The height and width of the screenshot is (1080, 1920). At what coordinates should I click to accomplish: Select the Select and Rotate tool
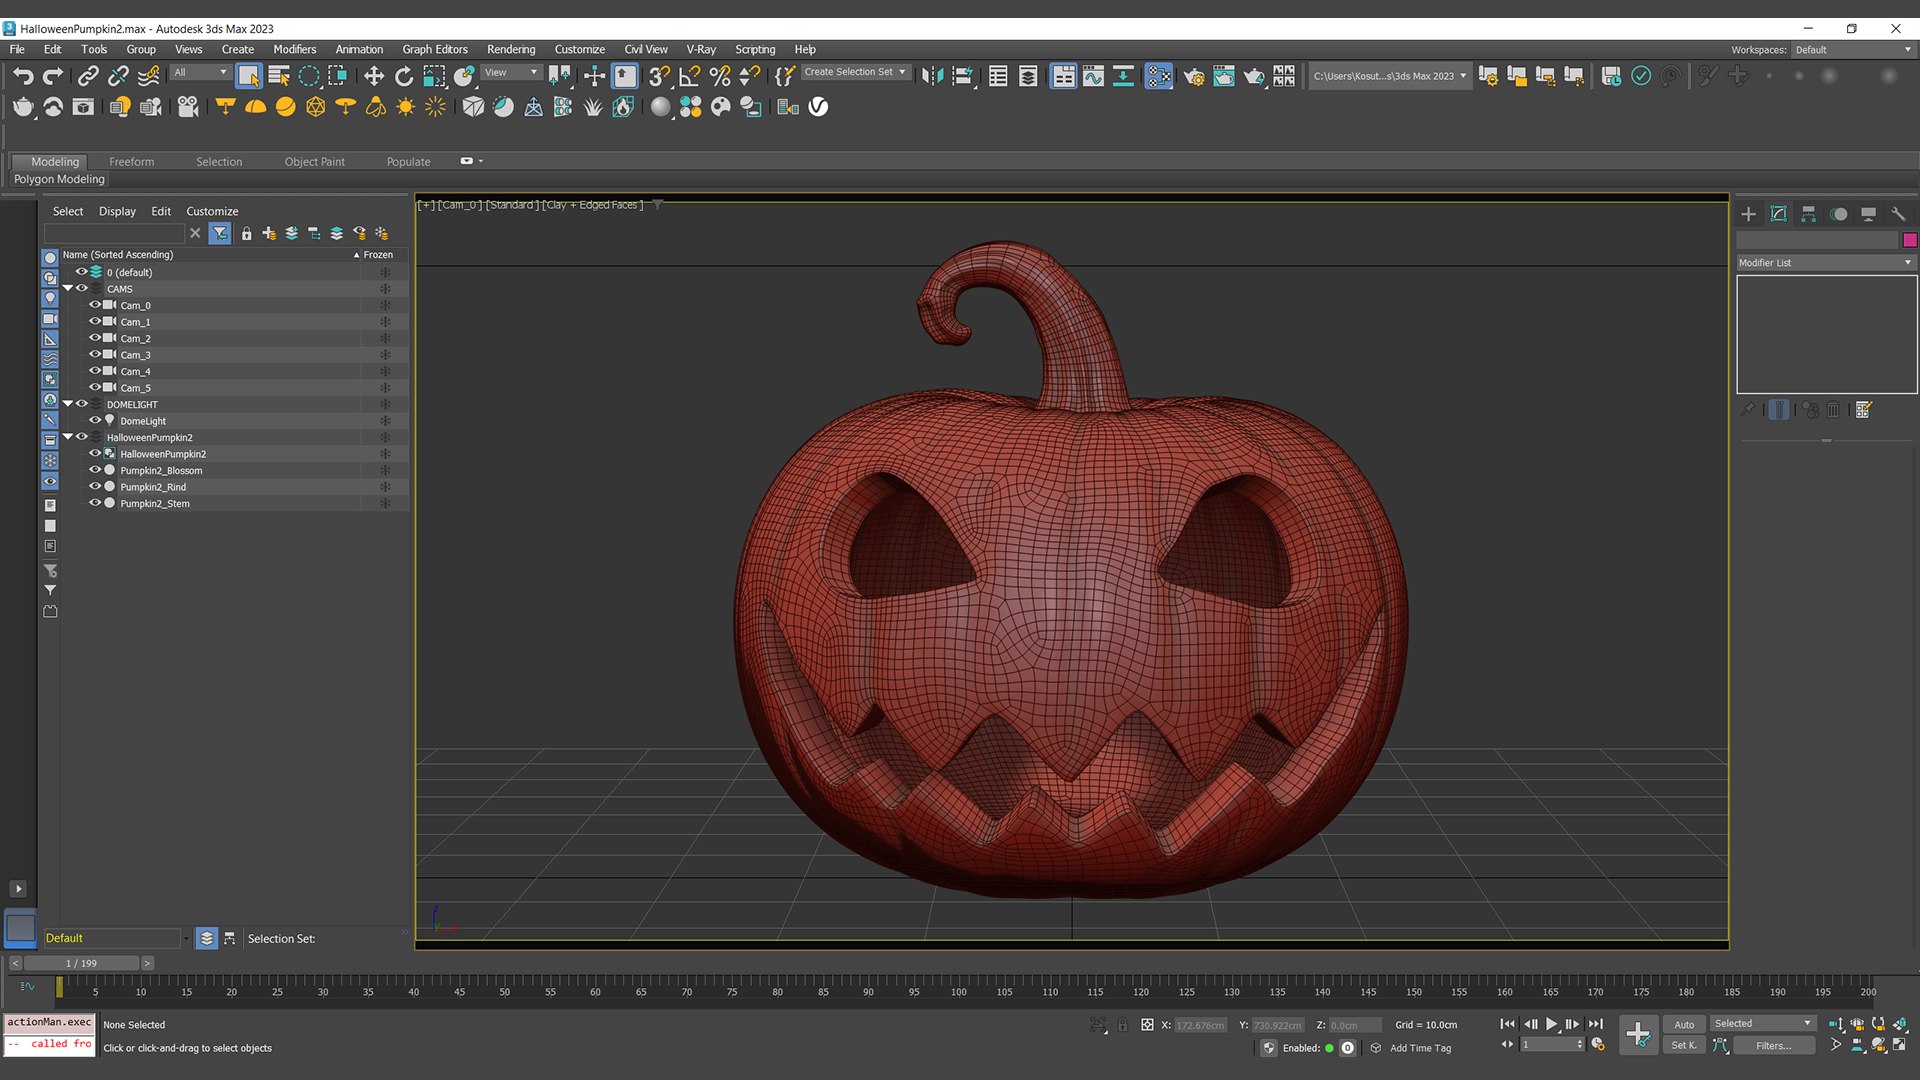tap(404, 76)
